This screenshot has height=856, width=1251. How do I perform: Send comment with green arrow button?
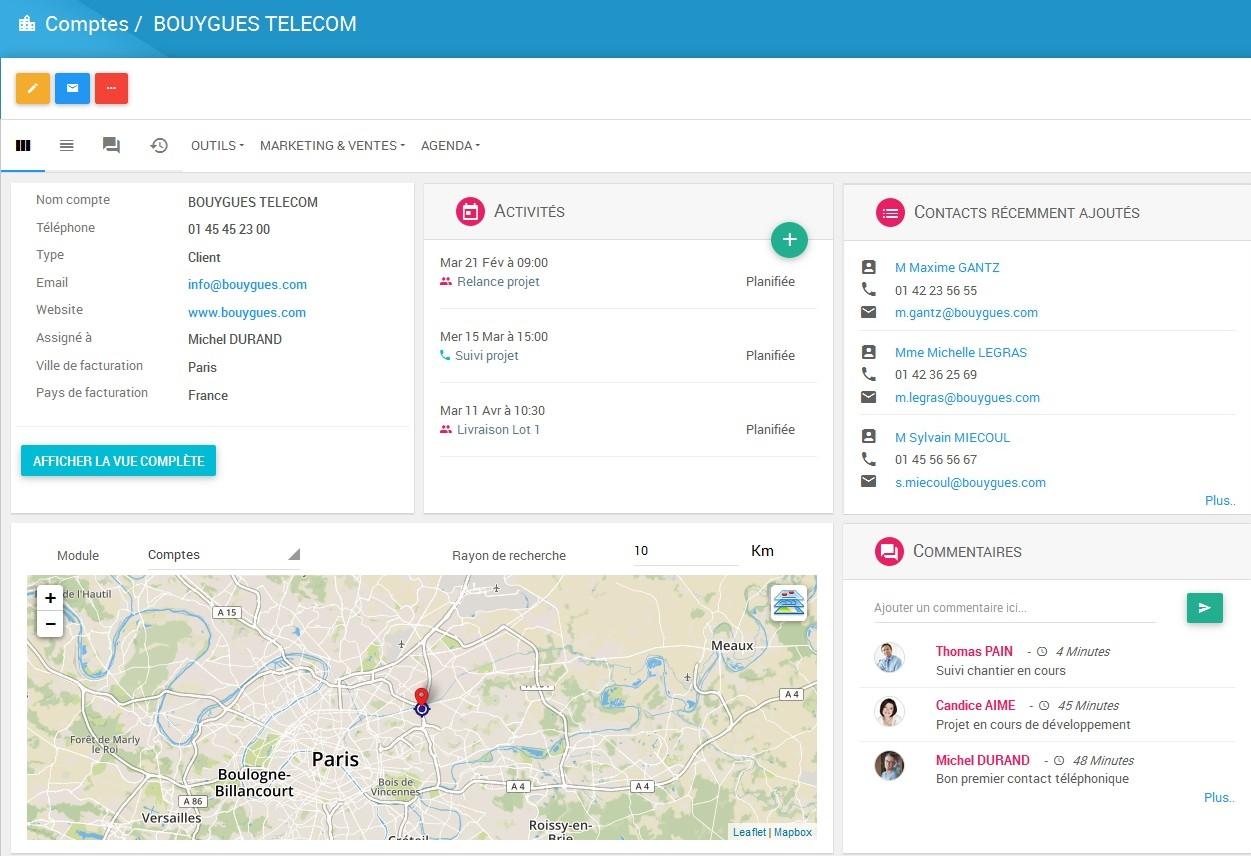coord(1204,608)
